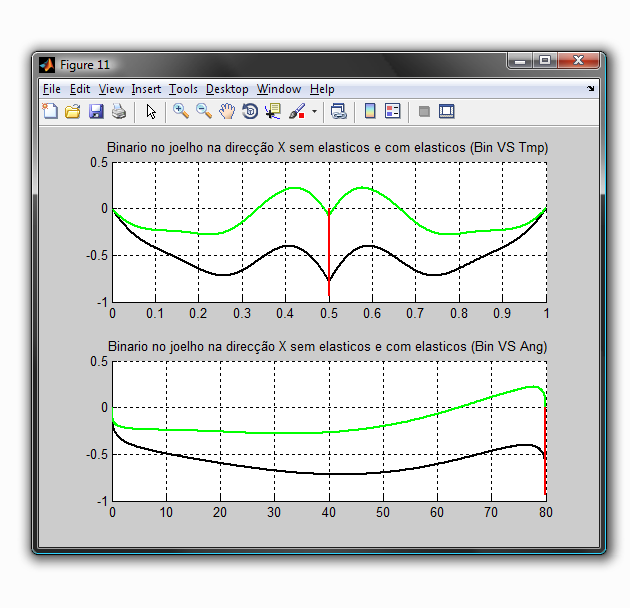Open the Insert menu

coord(146,89)
